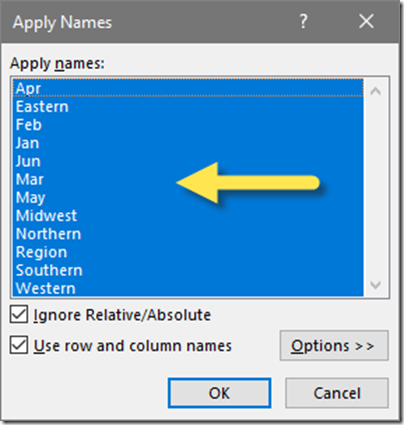The image size is (404, 425).
Task: Click the Cancel button
Action: pos(337,393)
